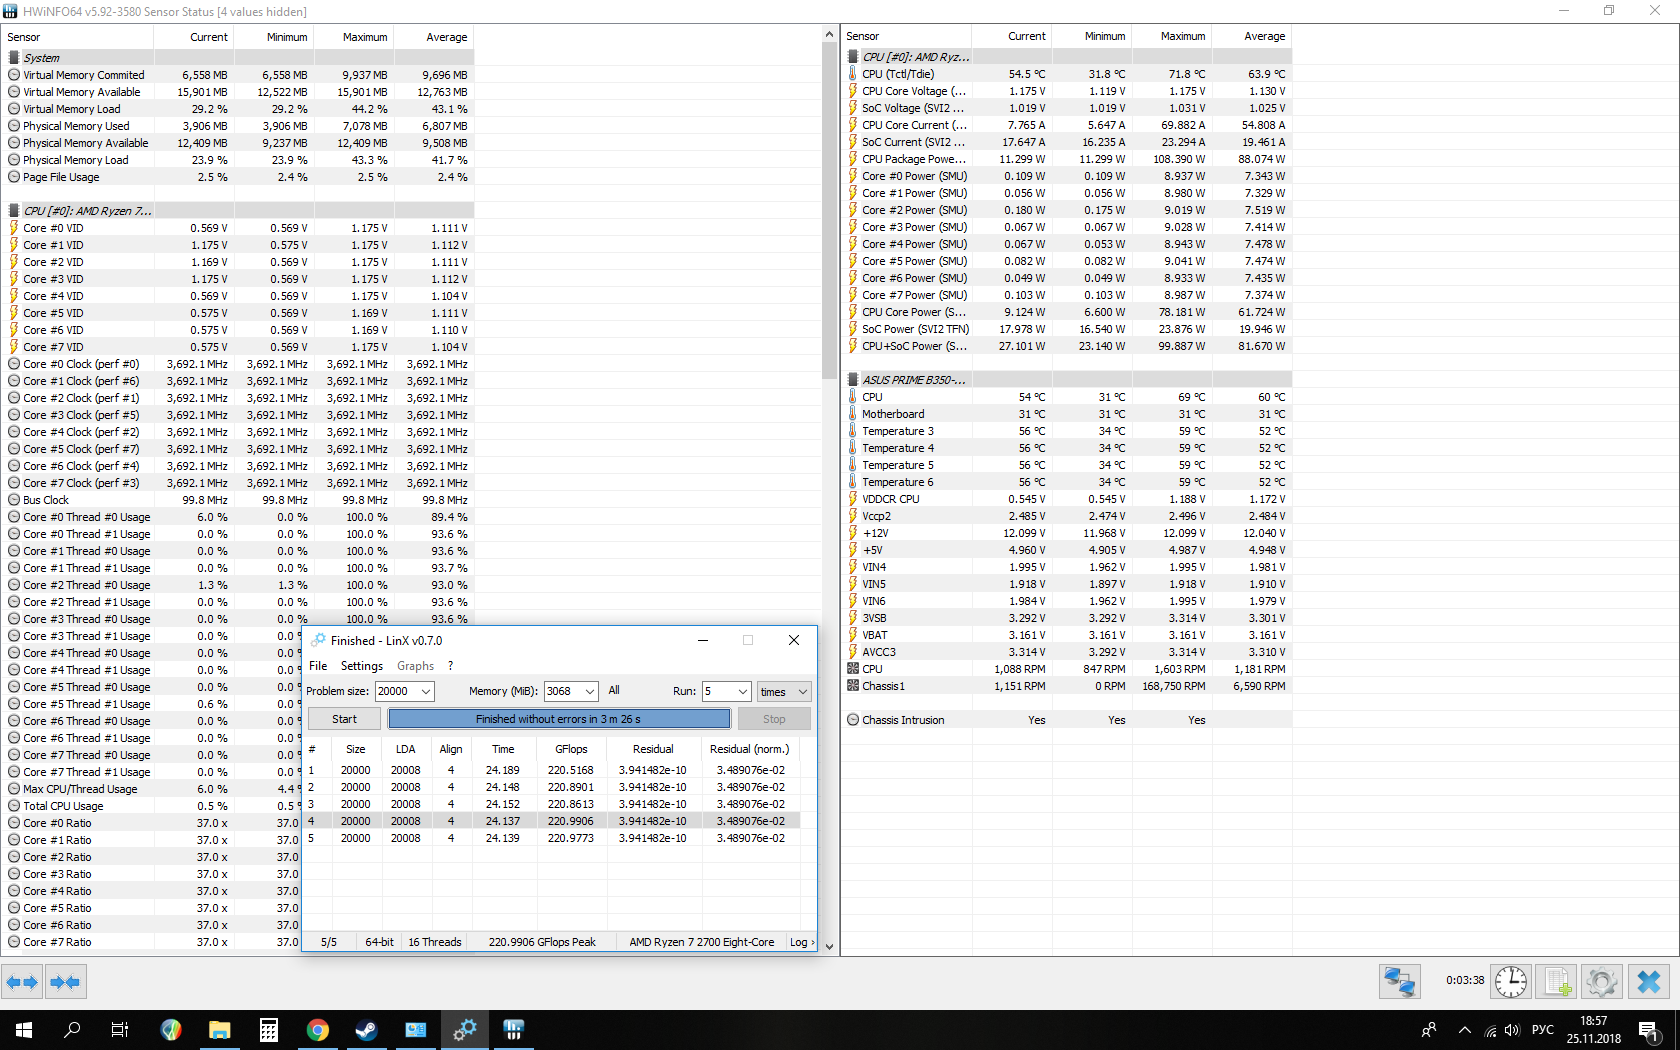Open the Action Center notifications icon
This screenshot has width=1680, height=1050.
pos(1648,1030)
